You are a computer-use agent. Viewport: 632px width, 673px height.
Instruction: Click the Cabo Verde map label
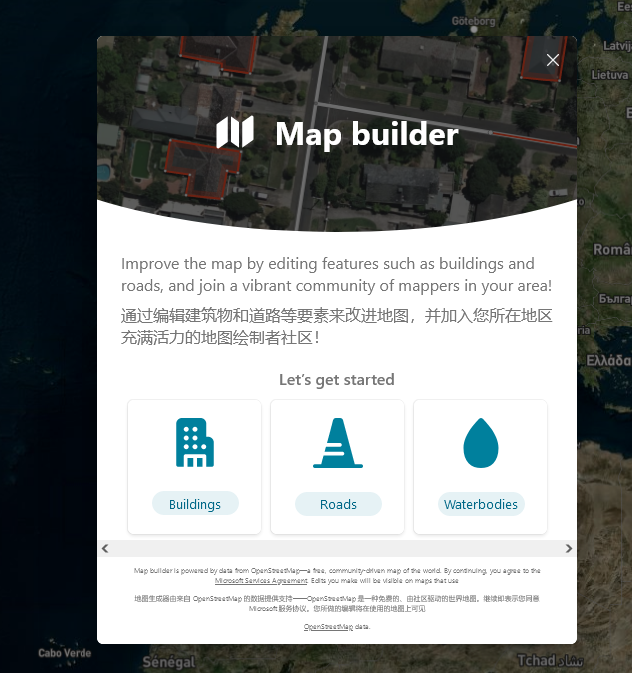point(64,653)
